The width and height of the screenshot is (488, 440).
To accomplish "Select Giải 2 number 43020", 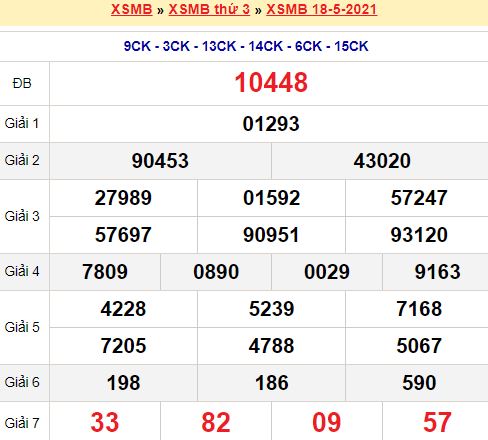I will click(382, 161).
